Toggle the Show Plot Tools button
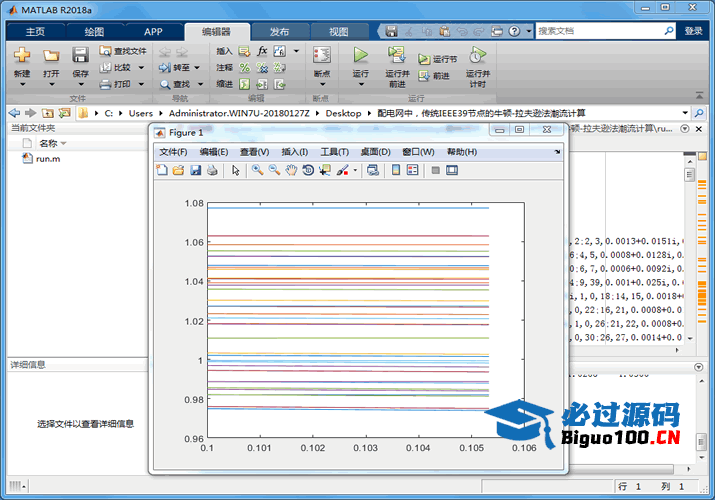This screenshot has width=715, height=500. [452, 171]
